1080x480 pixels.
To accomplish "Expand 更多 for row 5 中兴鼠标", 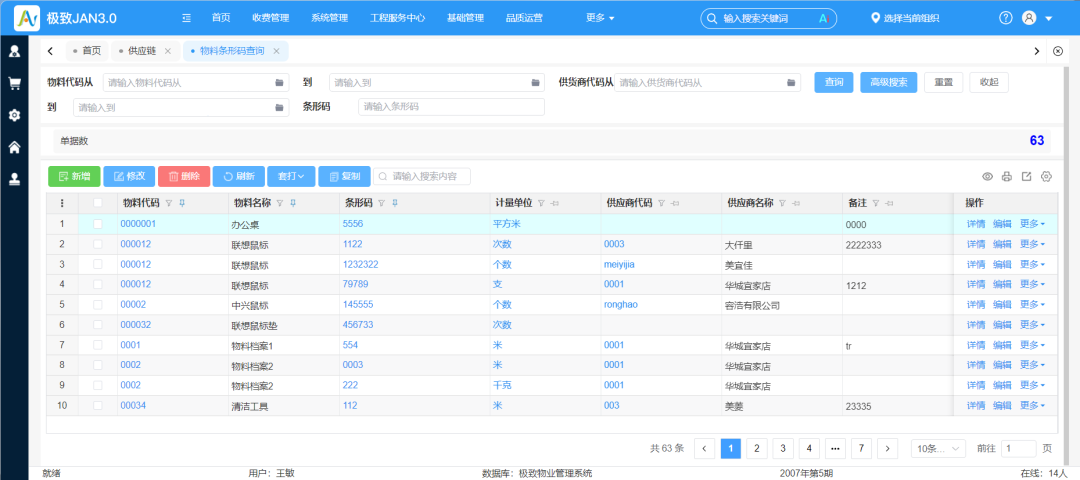I will coord(1032,304).
